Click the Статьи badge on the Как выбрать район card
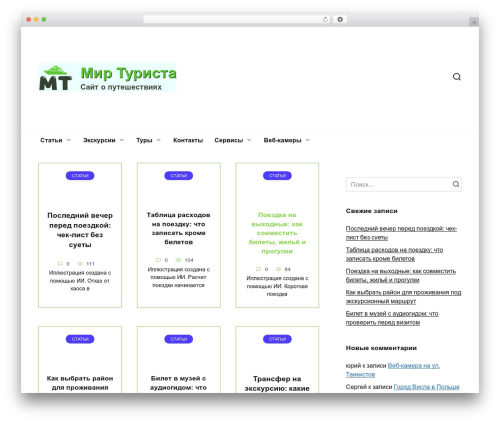 80,339
